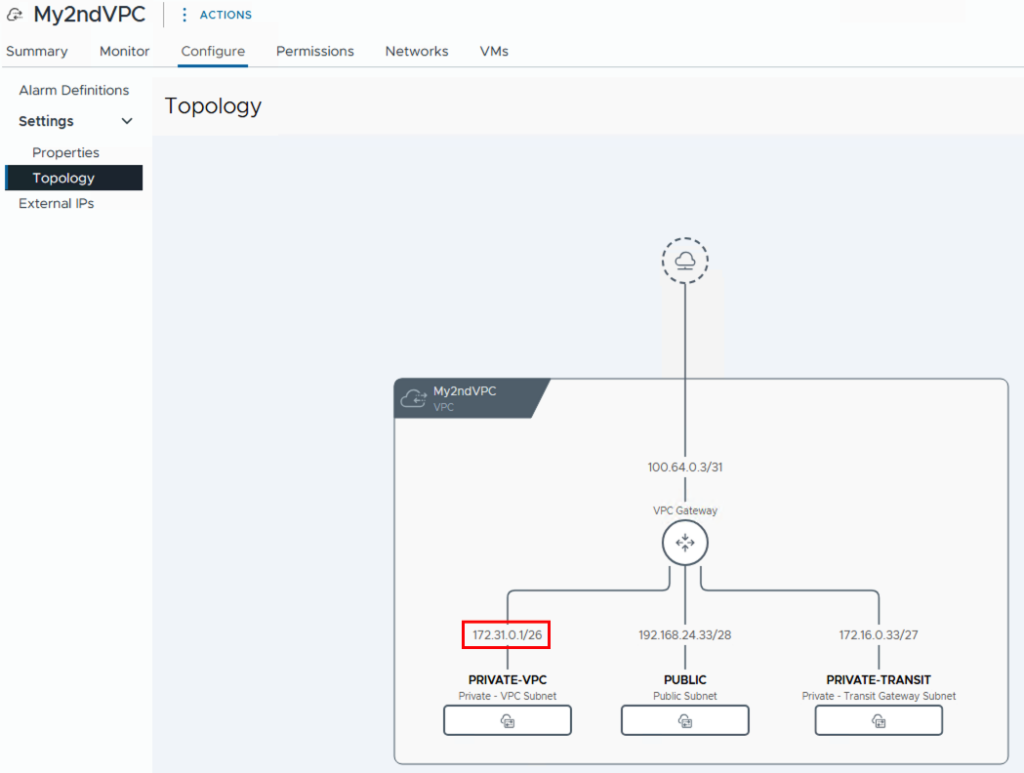
Task: Select the PRIVATE-TRANSIT subnet VM icon box
Action: 878,720
